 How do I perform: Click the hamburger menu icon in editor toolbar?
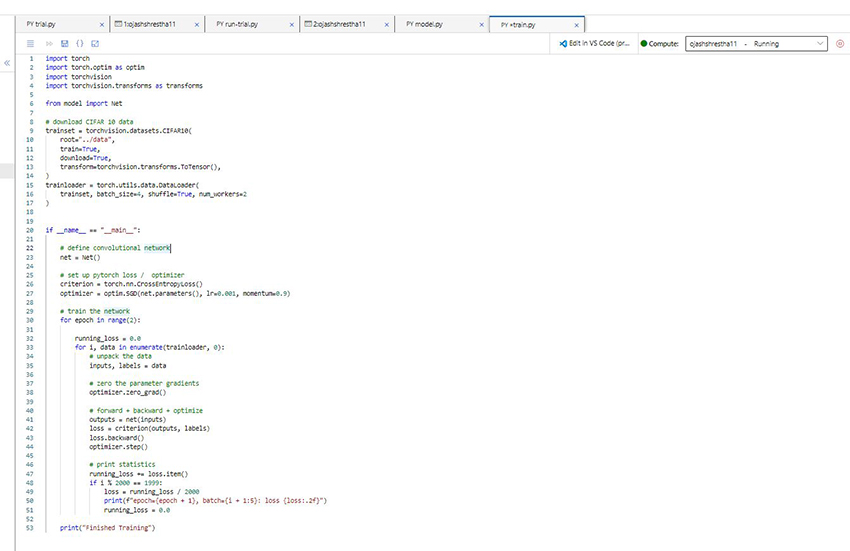pyautogui.click(x=30, y=44)
